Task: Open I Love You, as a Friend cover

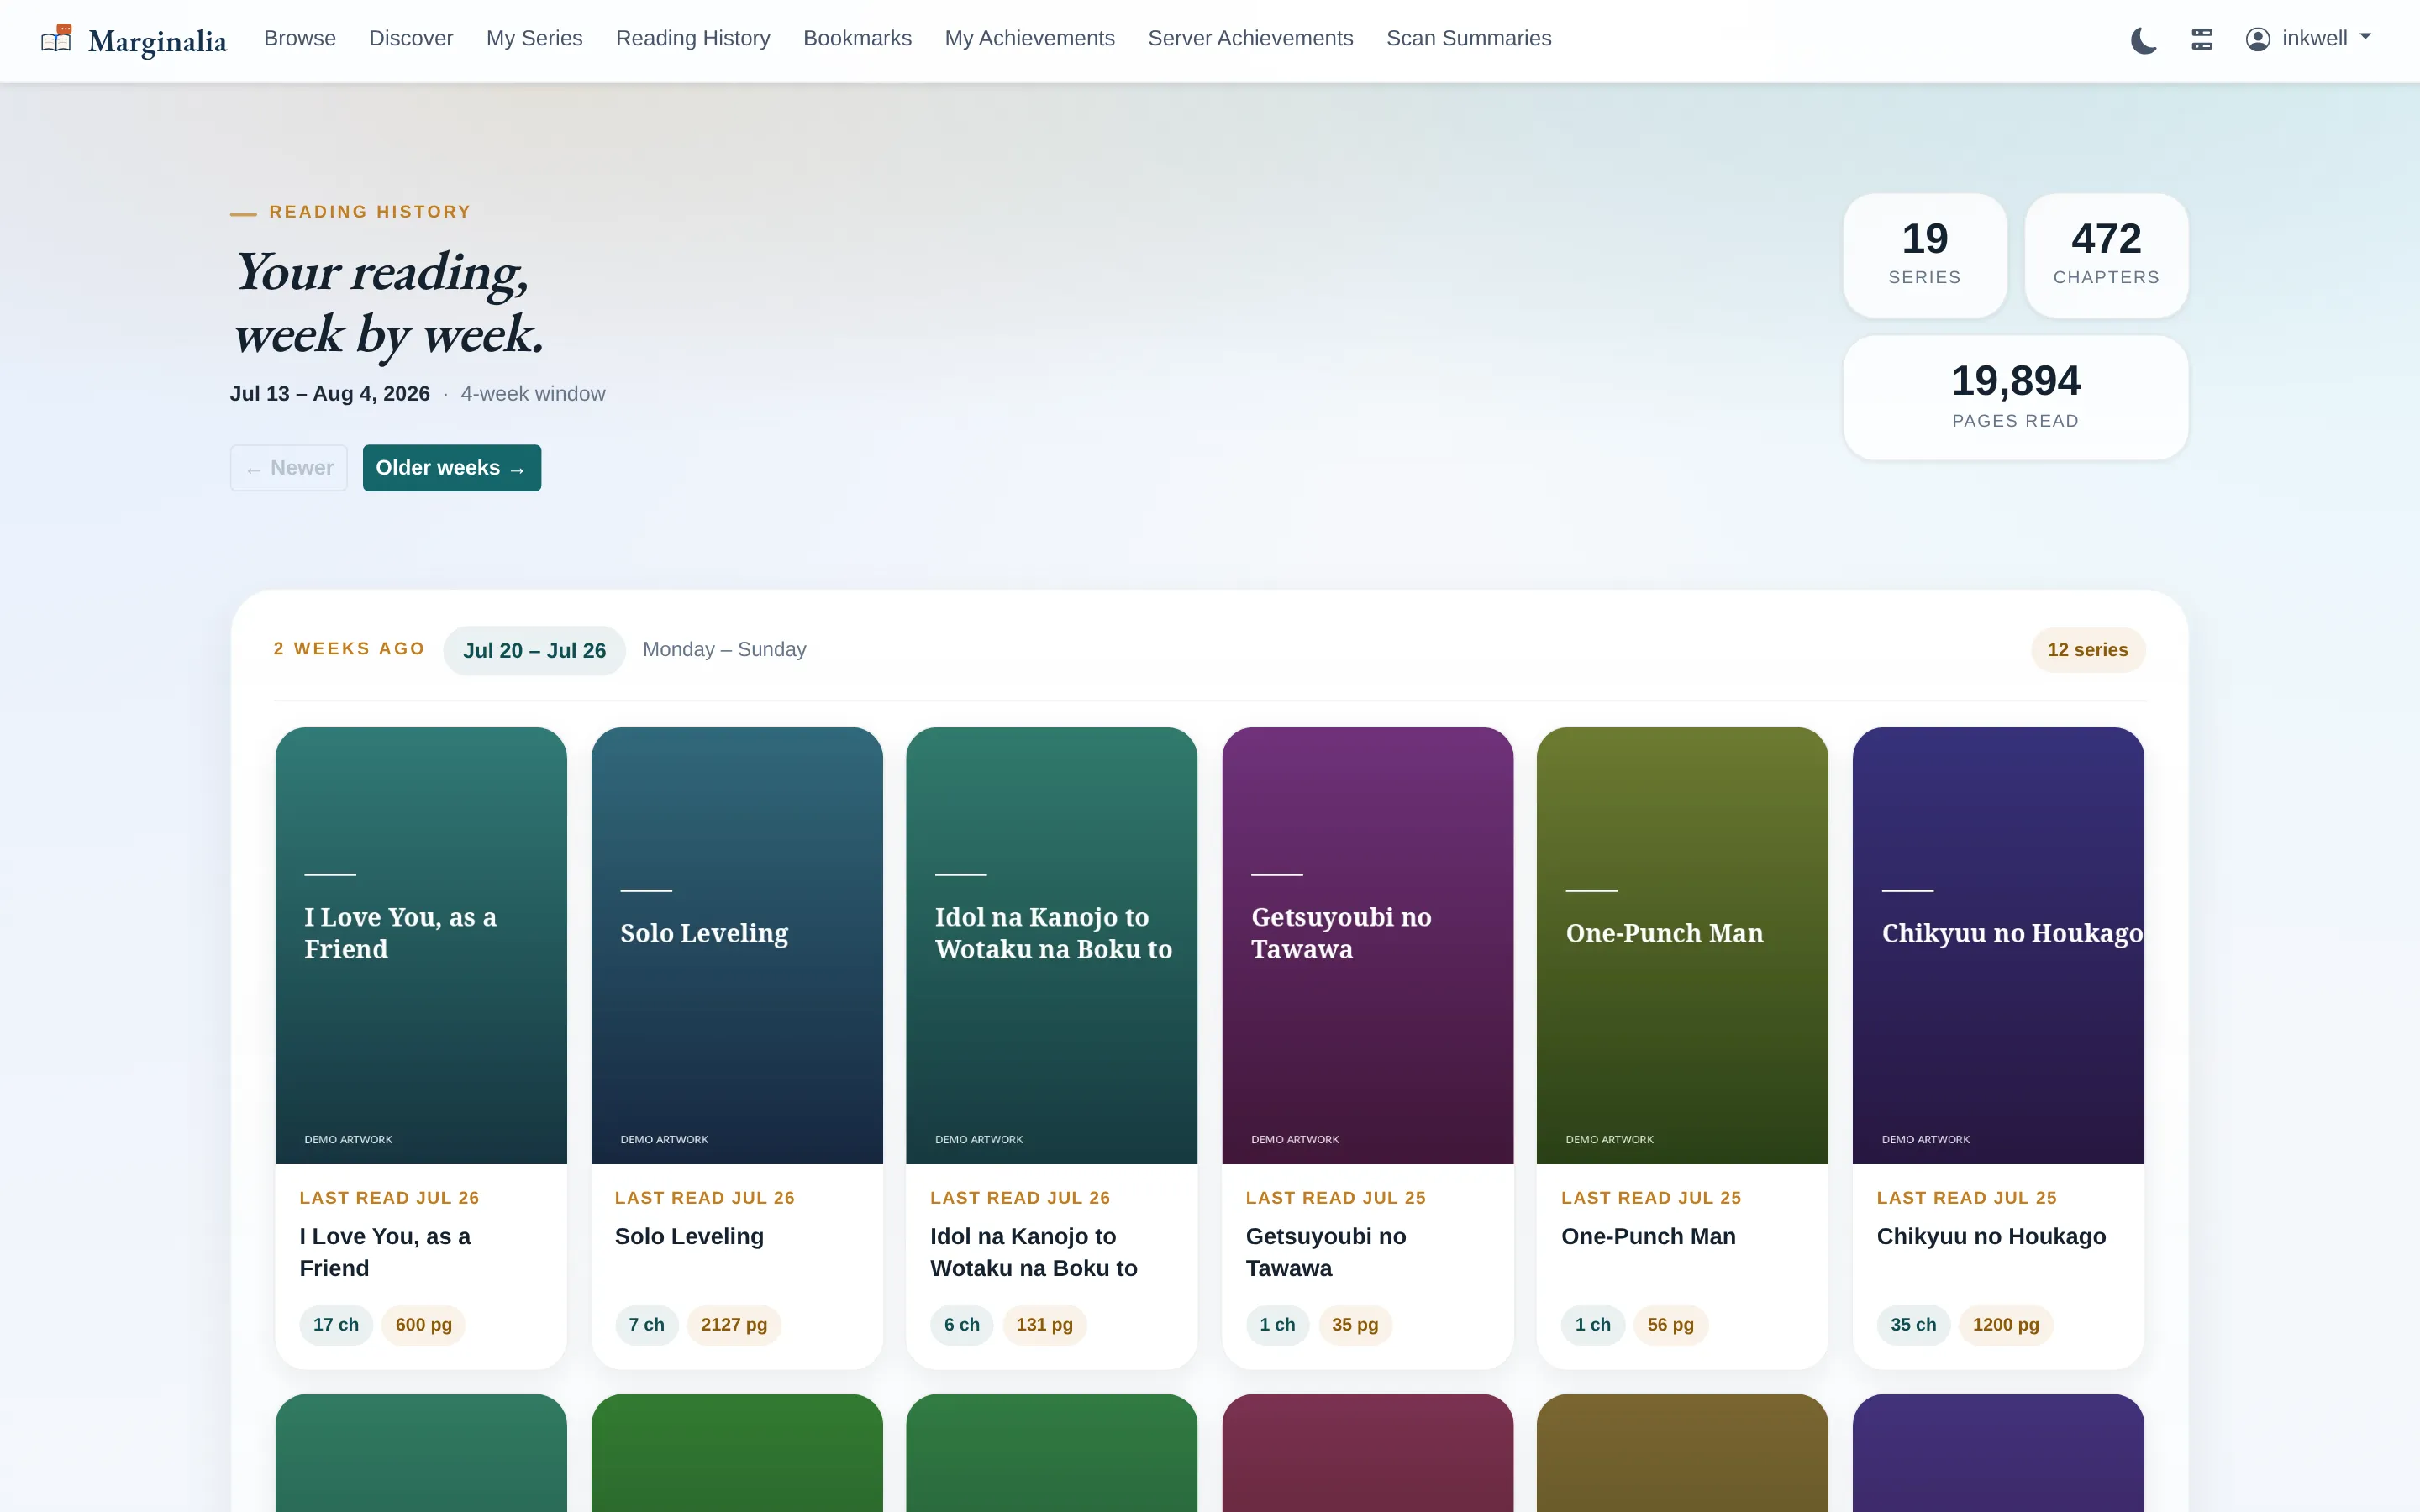Action: click(421, 945)
